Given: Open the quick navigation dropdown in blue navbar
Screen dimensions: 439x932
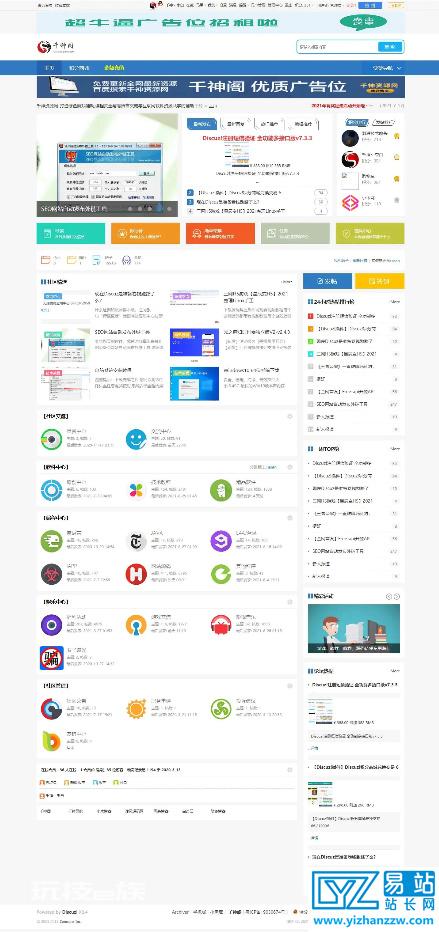Looking at the screenshot, I should click(387, 68).
